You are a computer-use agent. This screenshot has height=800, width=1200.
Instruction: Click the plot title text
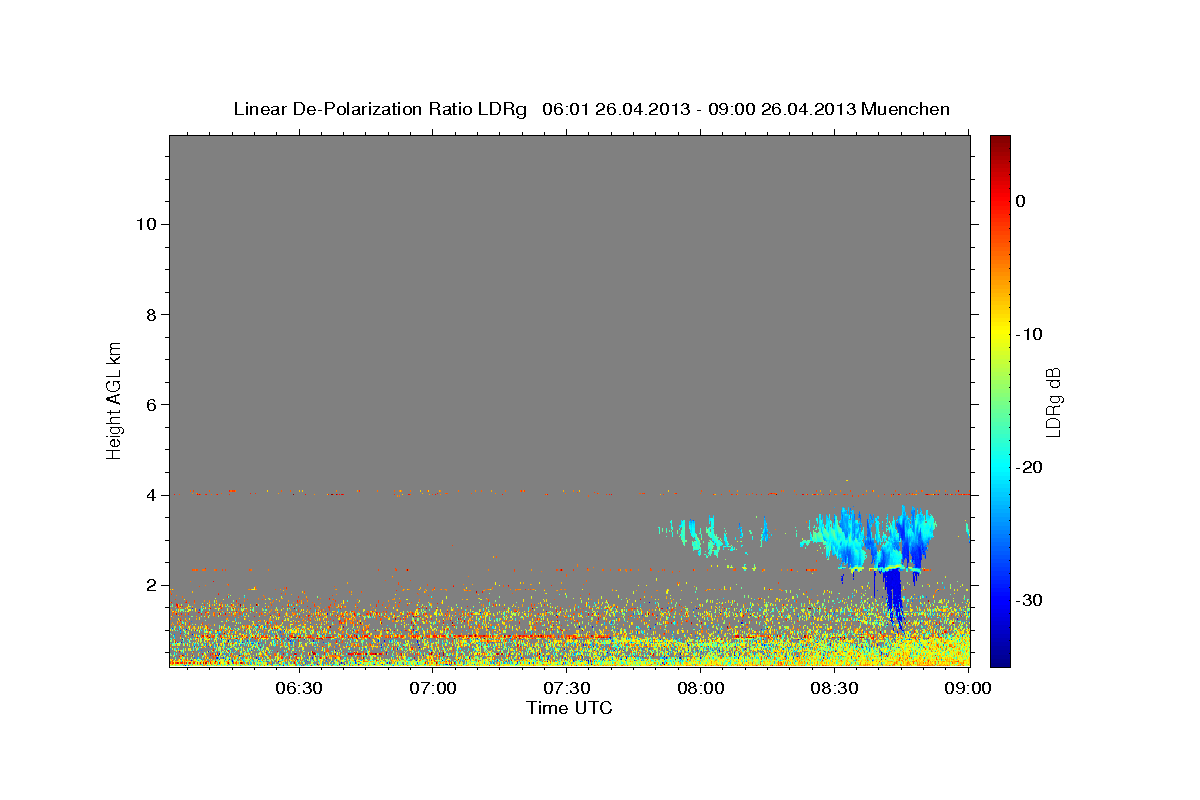(591, 109)
